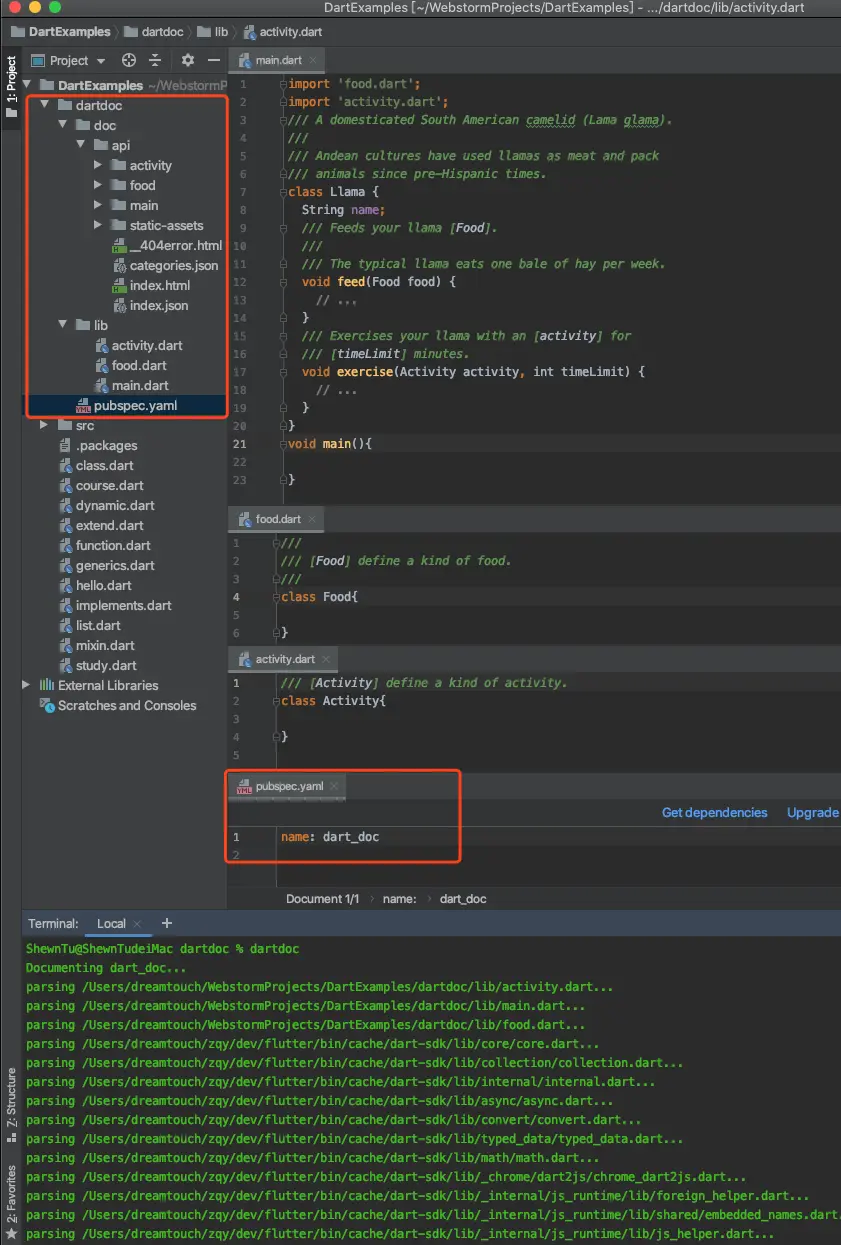Switch to the pubspec.yaml tab

pos(288,787)
